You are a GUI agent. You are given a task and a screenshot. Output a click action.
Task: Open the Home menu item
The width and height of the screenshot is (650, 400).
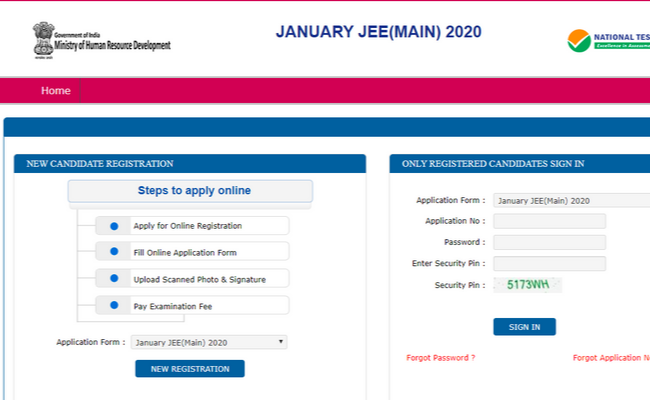click(56, 91)
